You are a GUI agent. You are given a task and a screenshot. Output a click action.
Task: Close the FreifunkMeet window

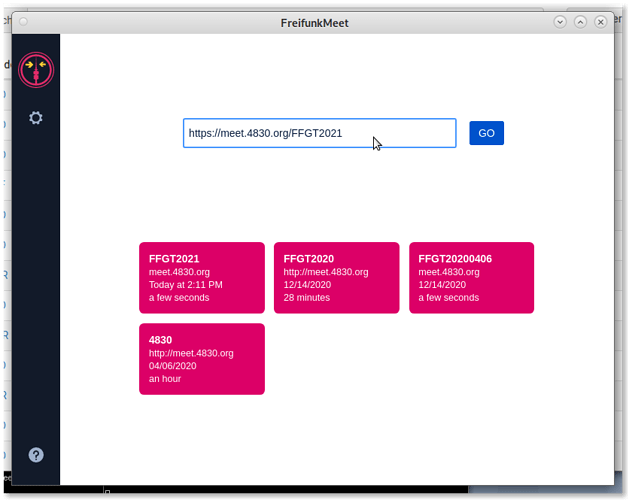[x=600, y=22]
